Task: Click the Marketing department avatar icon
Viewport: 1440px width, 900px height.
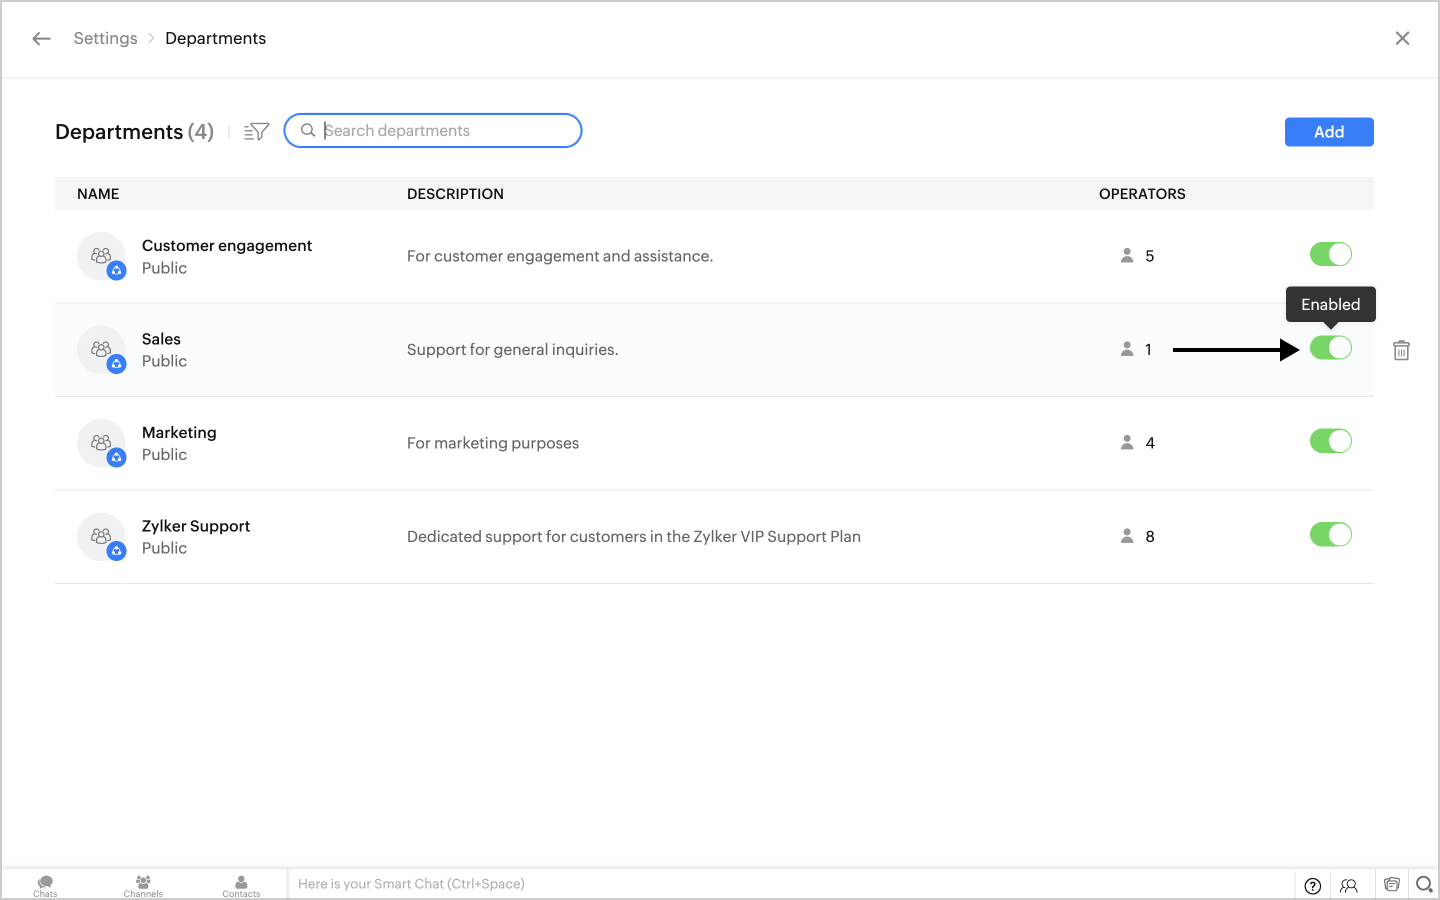Action: click(x=101, y=443)
